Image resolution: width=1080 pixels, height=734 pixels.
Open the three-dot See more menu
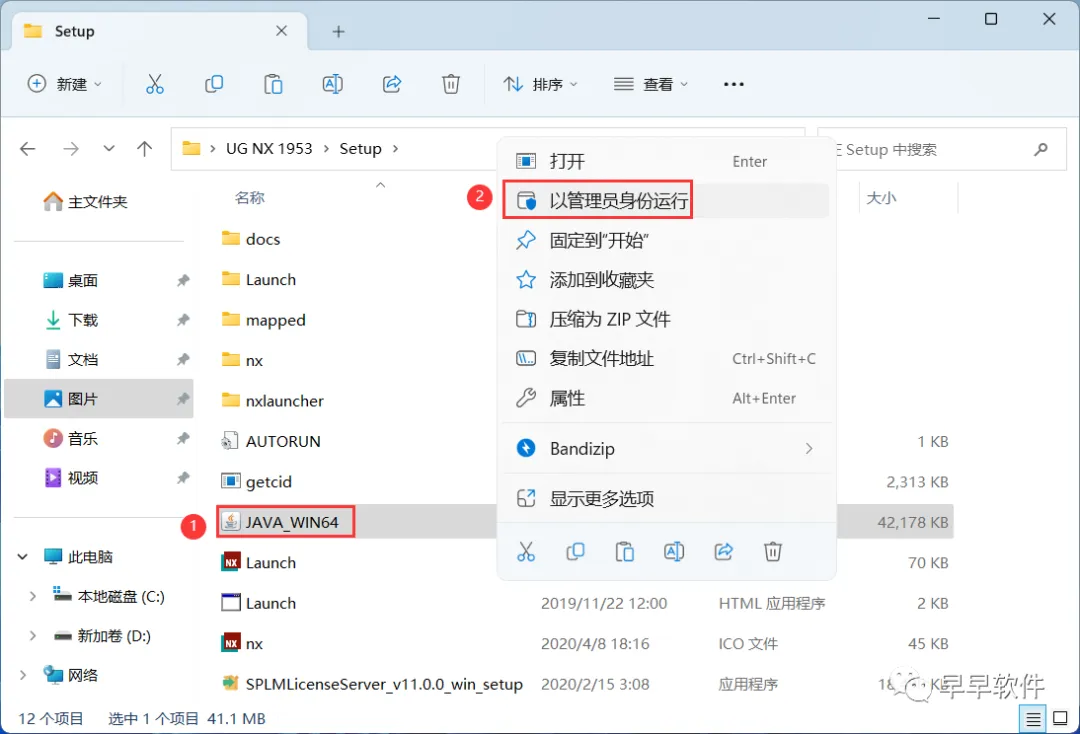[x=734, y=84]
